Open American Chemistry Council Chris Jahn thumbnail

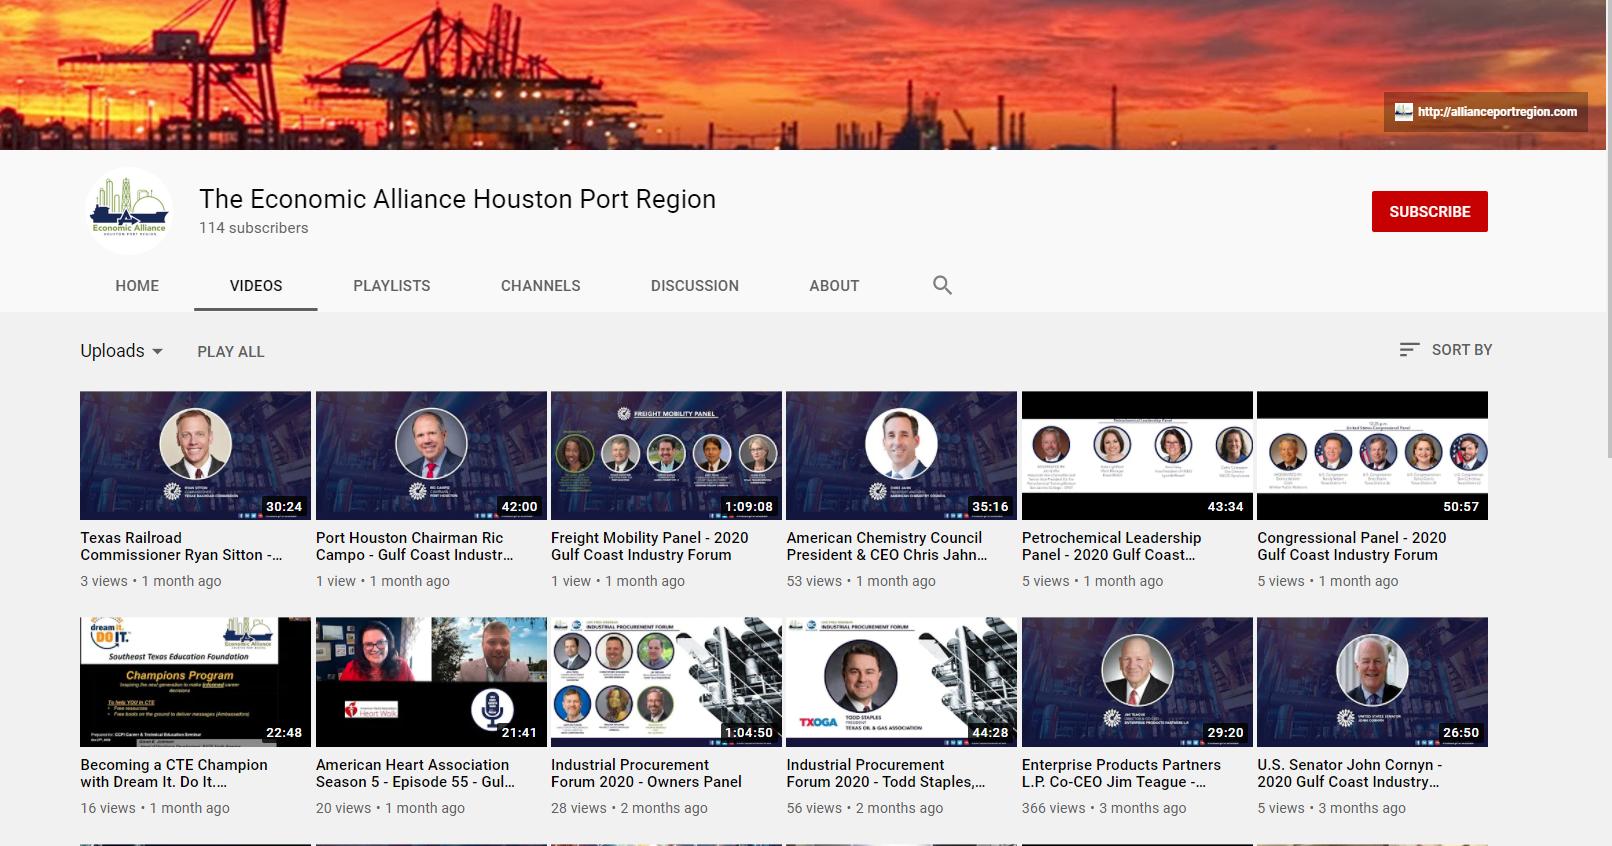(902, 456)
